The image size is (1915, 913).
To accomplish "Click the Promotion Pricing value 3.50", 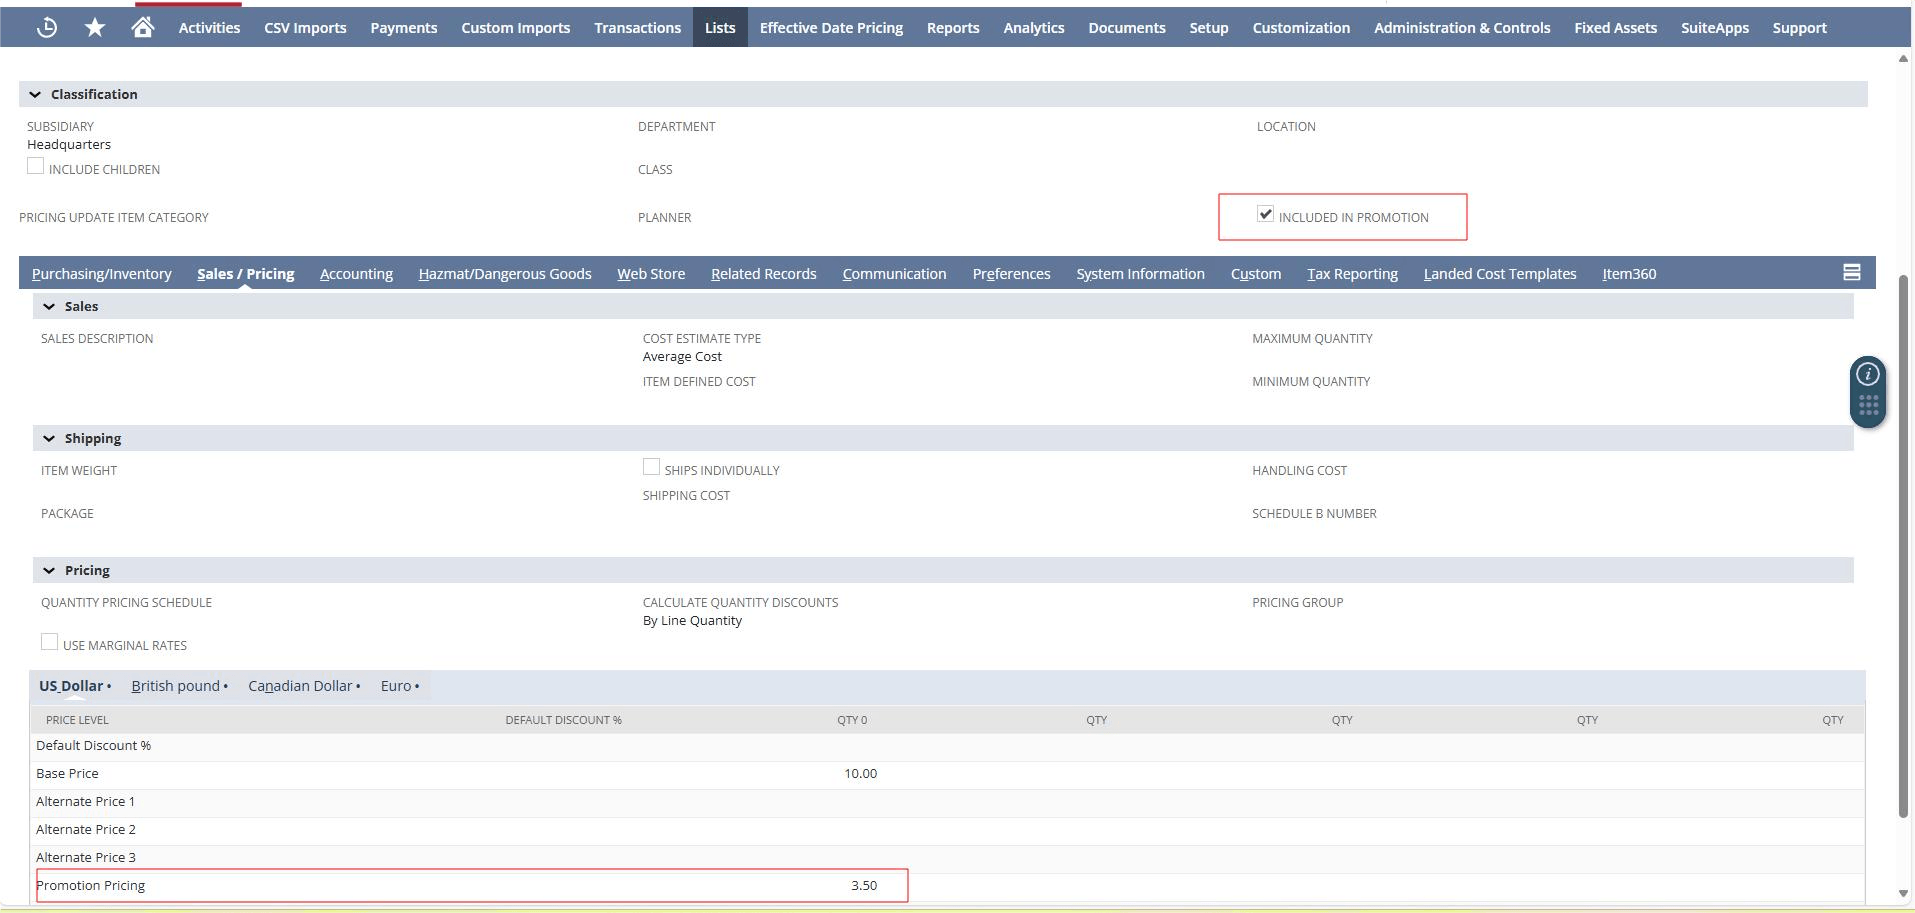I will pyautogui.click(x=863, y=886).
